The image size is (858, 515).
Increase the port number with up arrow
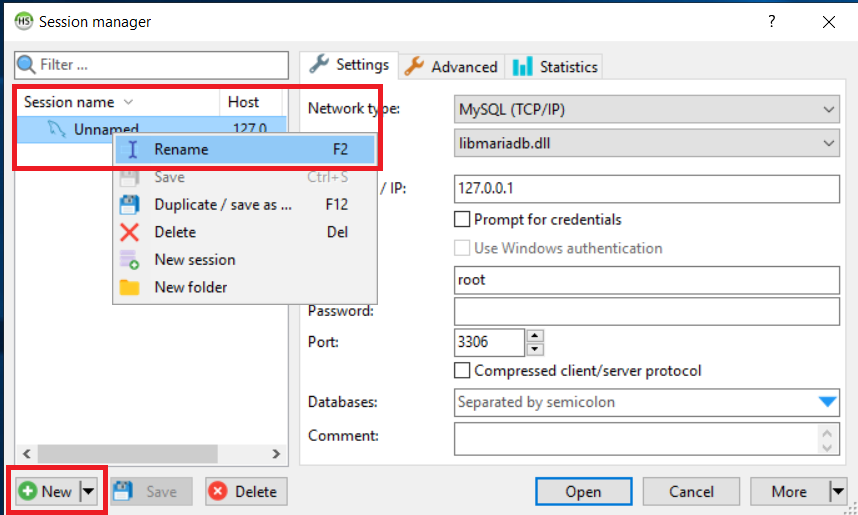click(x=535, y=335)
